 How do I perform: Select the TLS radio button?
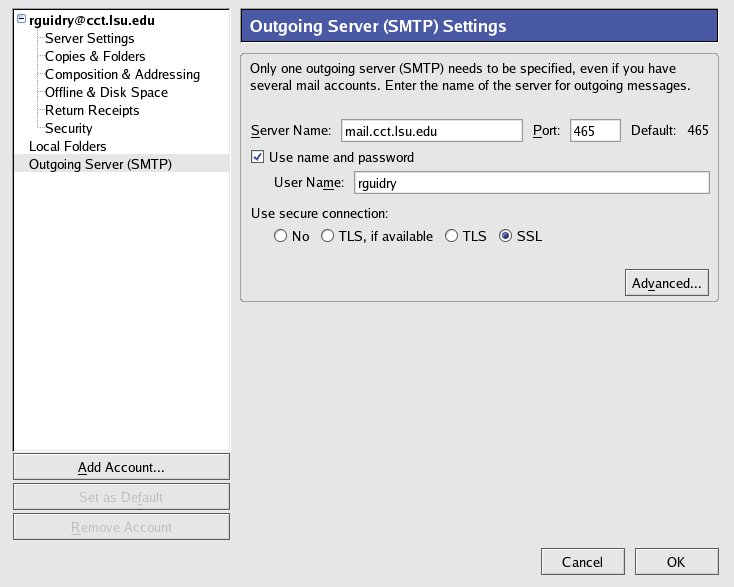click(451, 236)
